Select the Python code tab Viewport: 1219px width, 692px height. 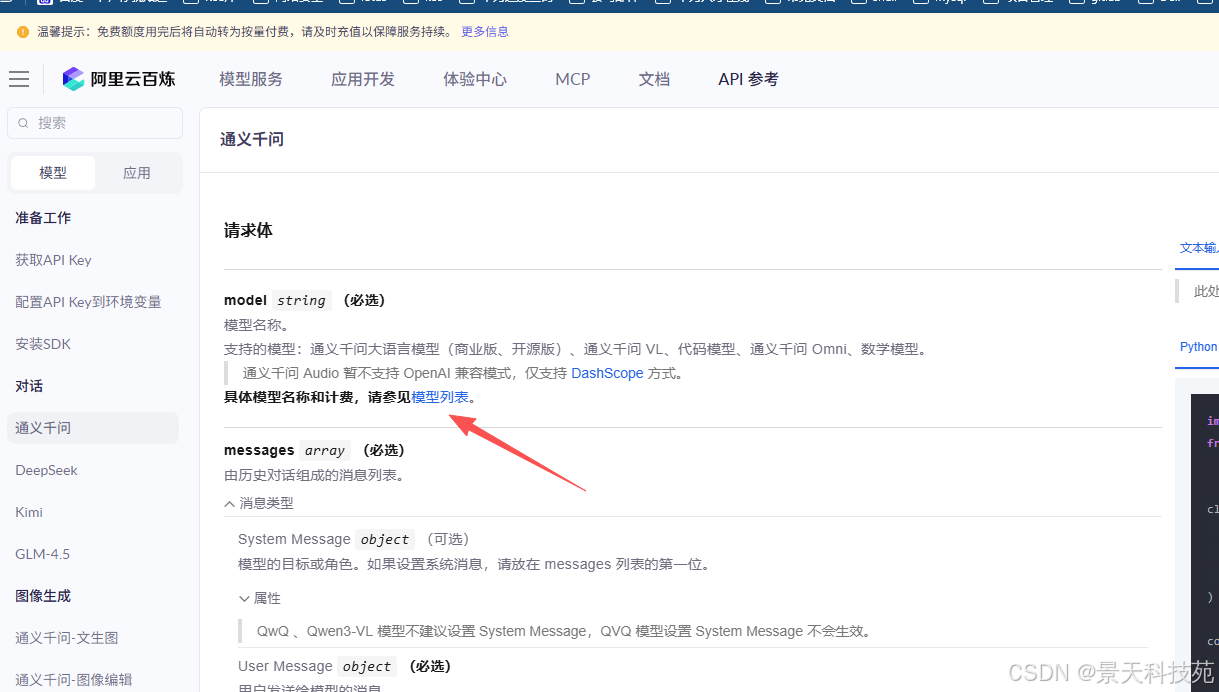coord(1198,347)
